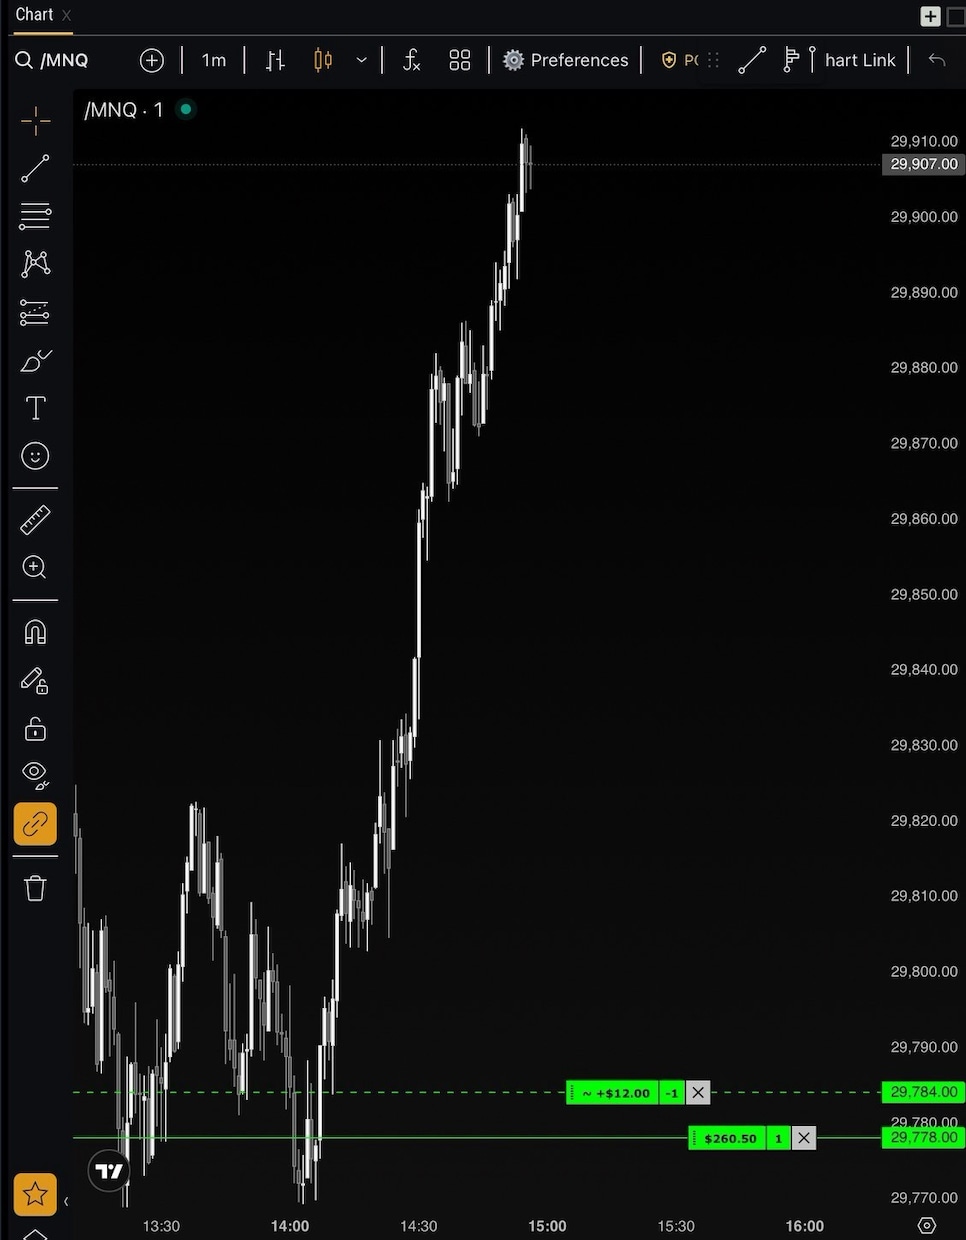
Task: Open the emoji sticker tool
Action: [35, 456]
